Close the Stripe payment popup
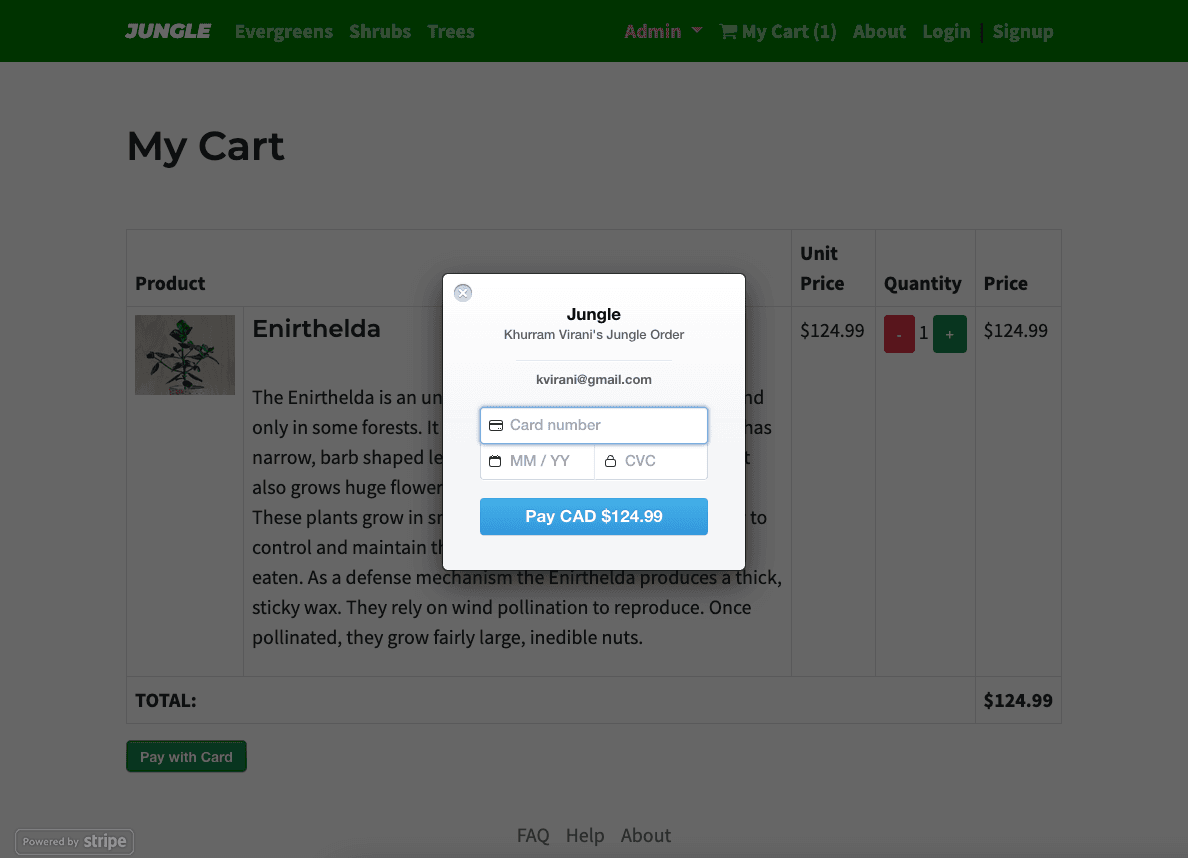 coord(463,293)
